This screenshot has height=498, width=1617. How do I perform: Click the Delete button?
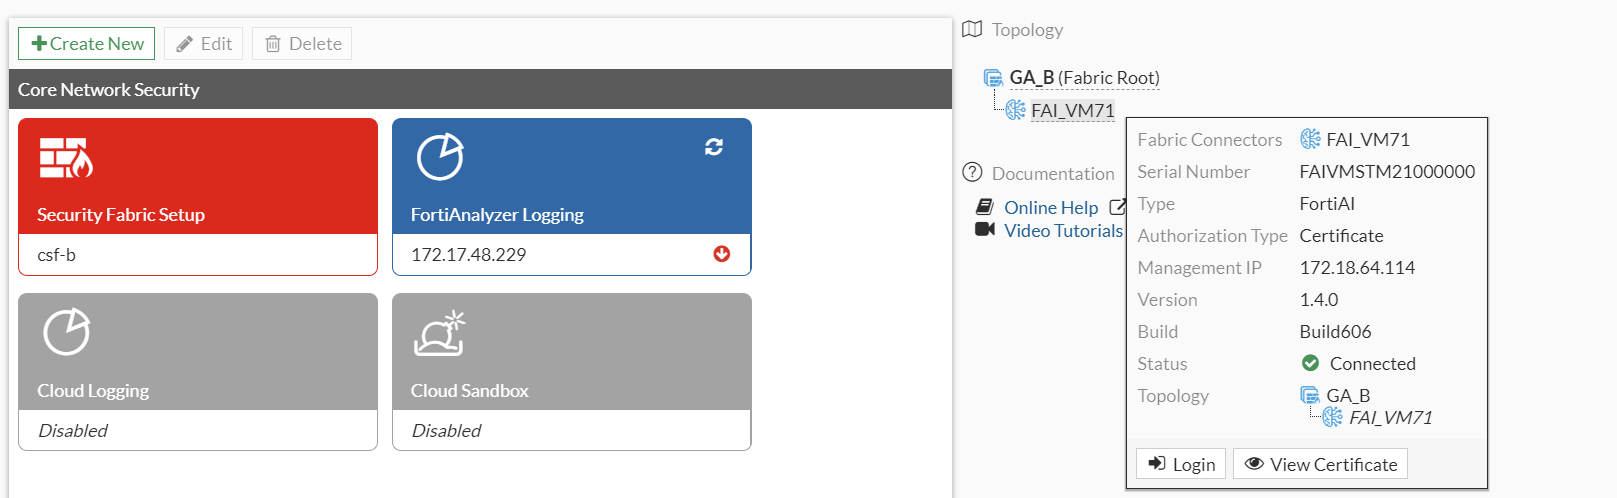[x=302, y=43]
